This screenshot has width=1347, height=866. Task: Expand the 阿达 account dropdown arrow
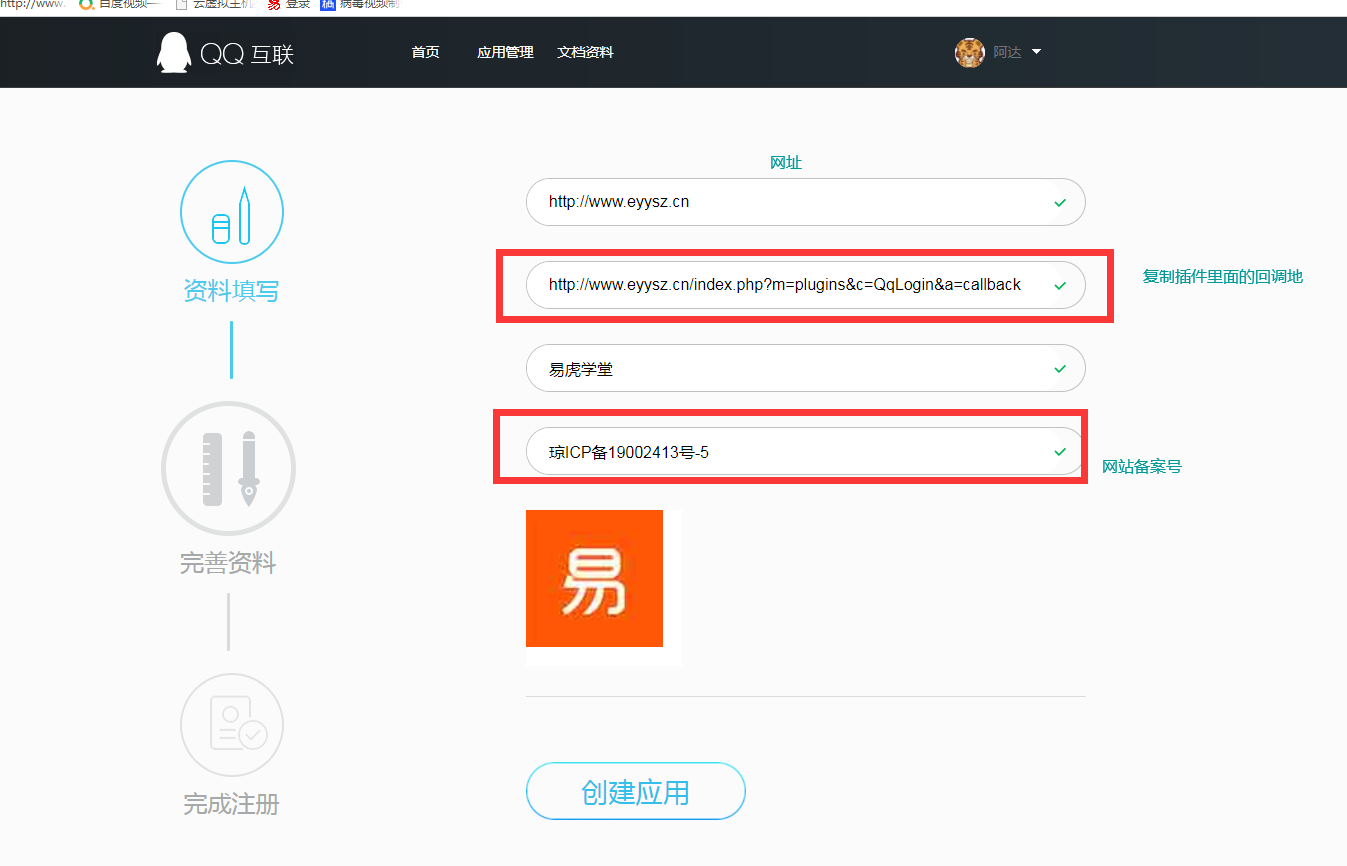click(x=1036, y=52)
